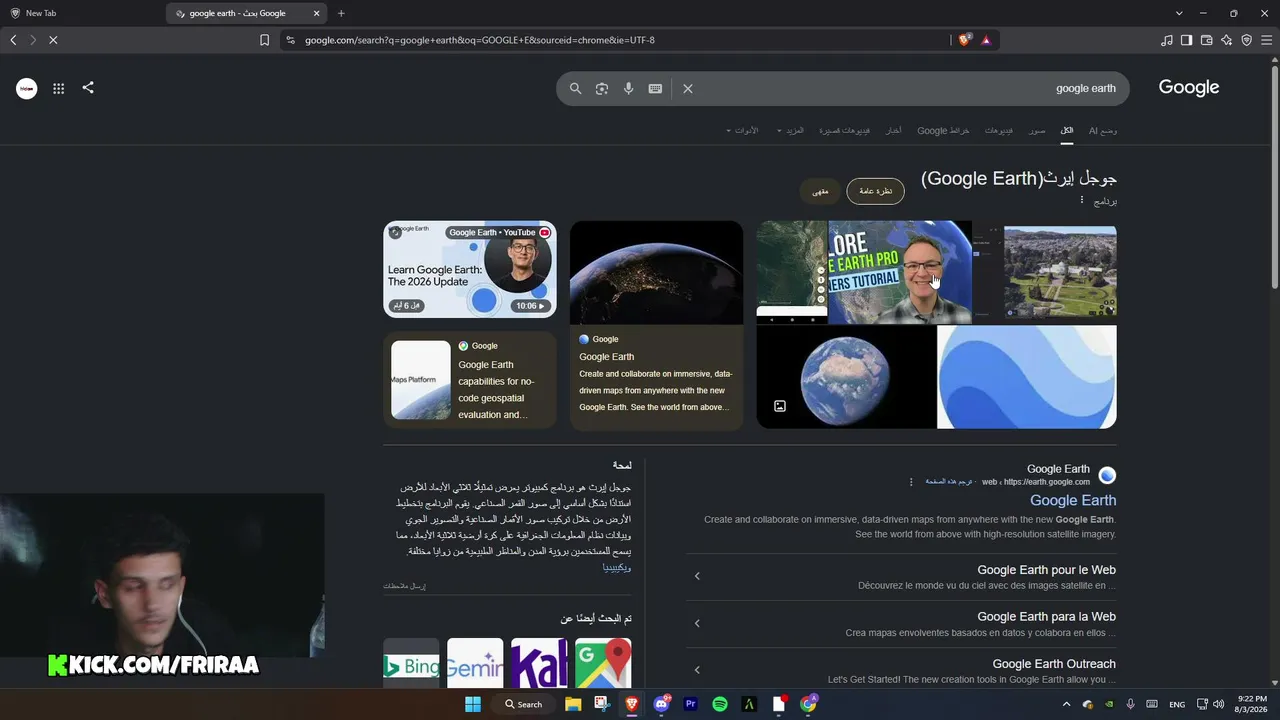Stop loading the page in the toolbar
Viewport: 1280px width, 720px height.
(x=53, y=40)
